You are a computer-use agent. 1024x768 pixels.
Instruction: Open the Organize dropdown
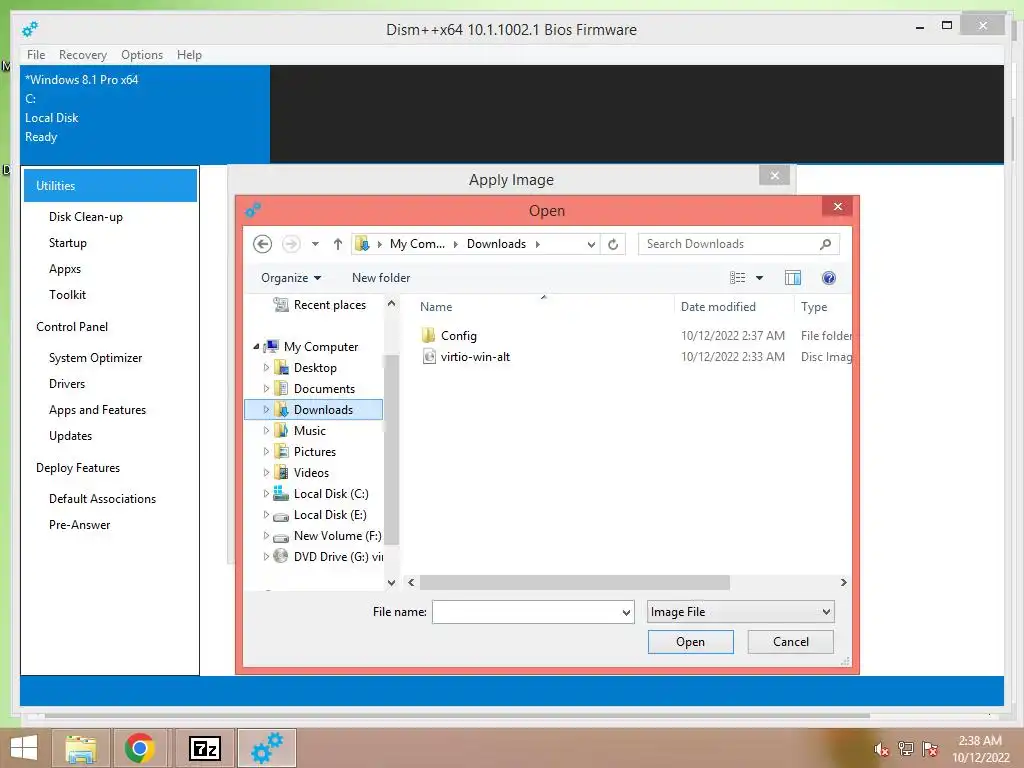tap(291, 278)
